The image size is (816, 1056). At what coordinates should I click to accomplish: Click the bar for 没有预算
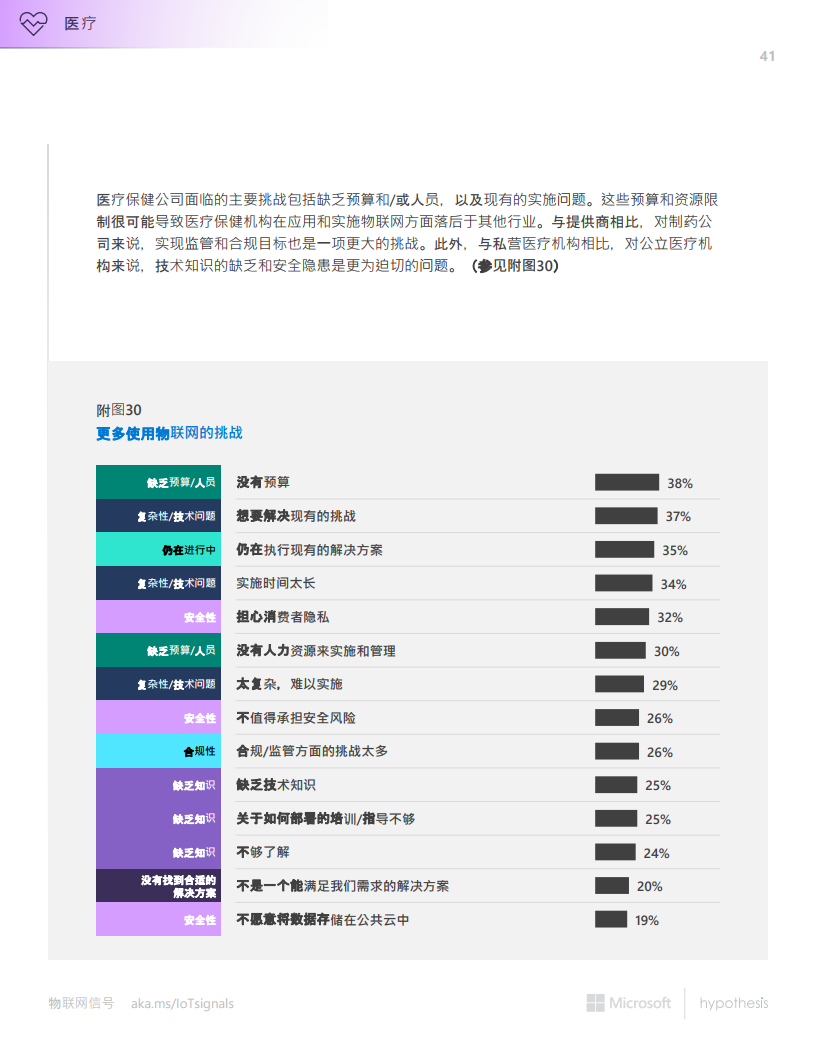click(x=627, y=482)
